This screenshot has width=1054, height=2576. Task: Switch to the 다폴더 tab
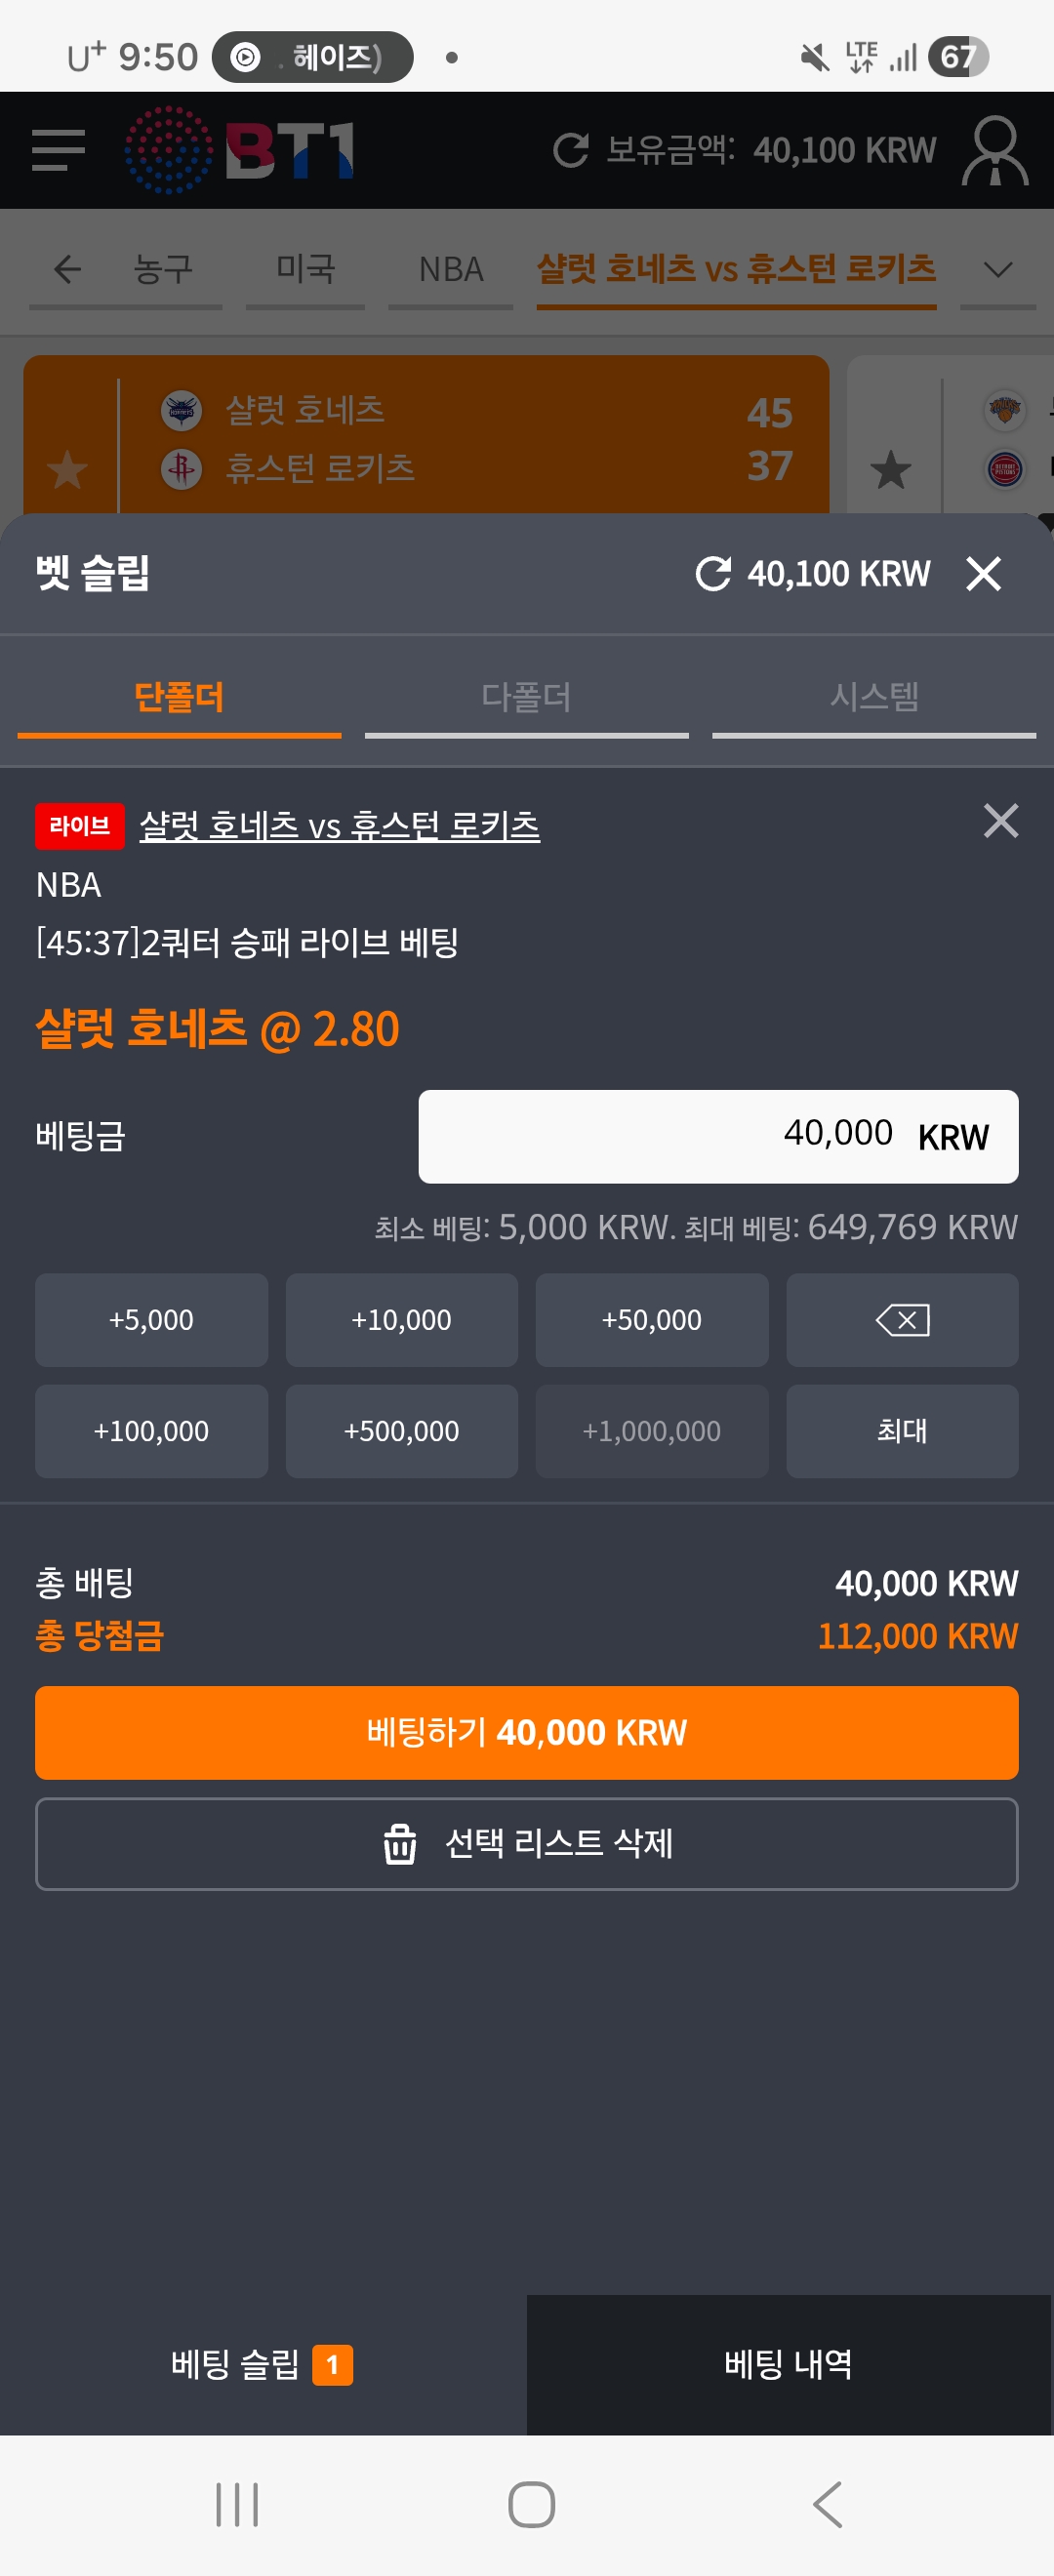point(526,697)
